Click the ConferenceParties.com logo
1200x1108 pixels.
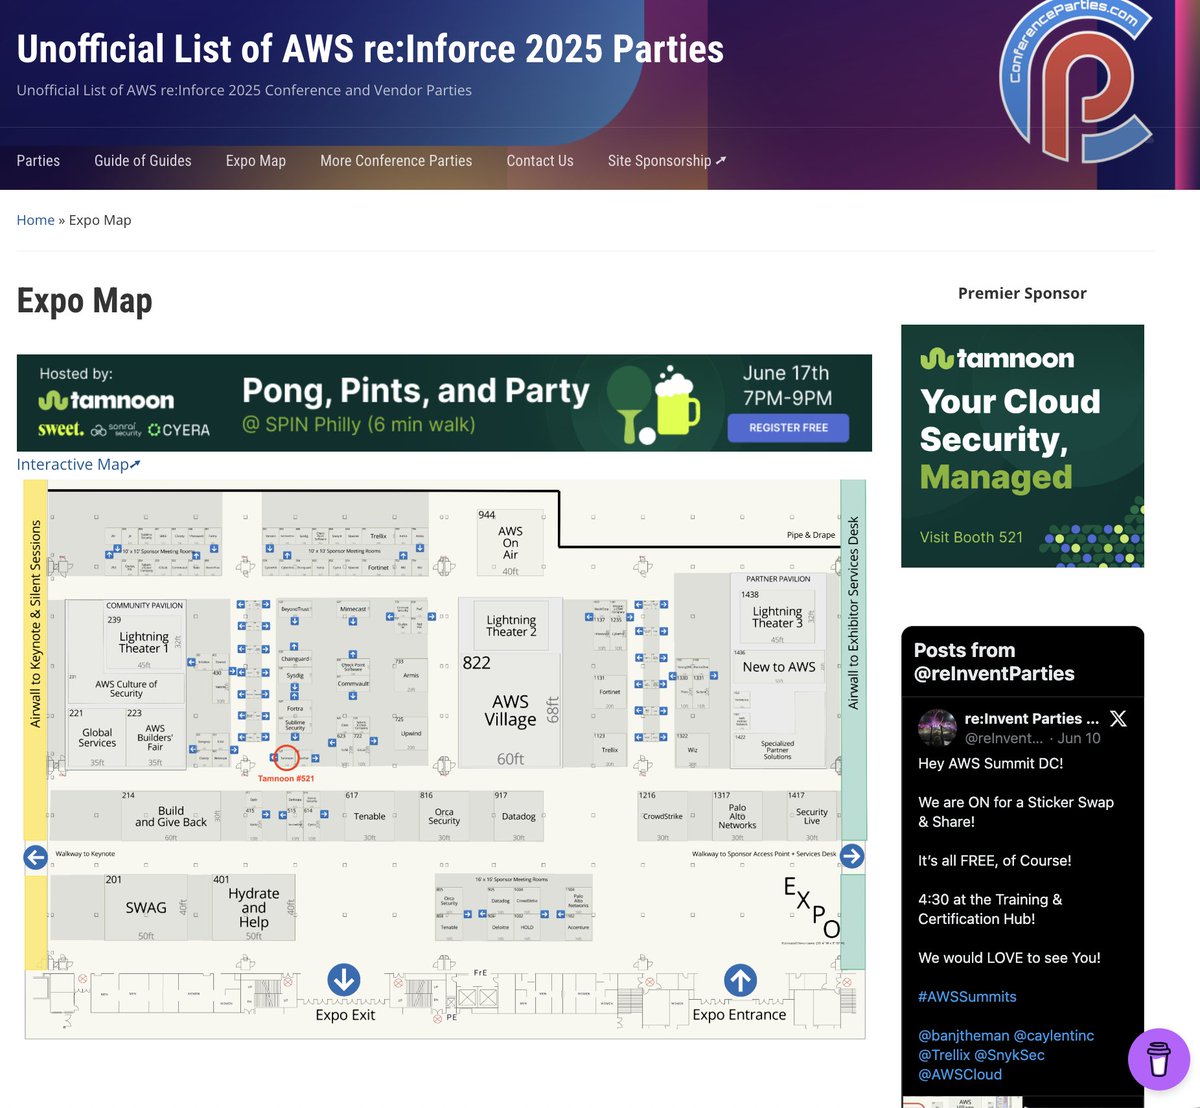(1077, 83)
